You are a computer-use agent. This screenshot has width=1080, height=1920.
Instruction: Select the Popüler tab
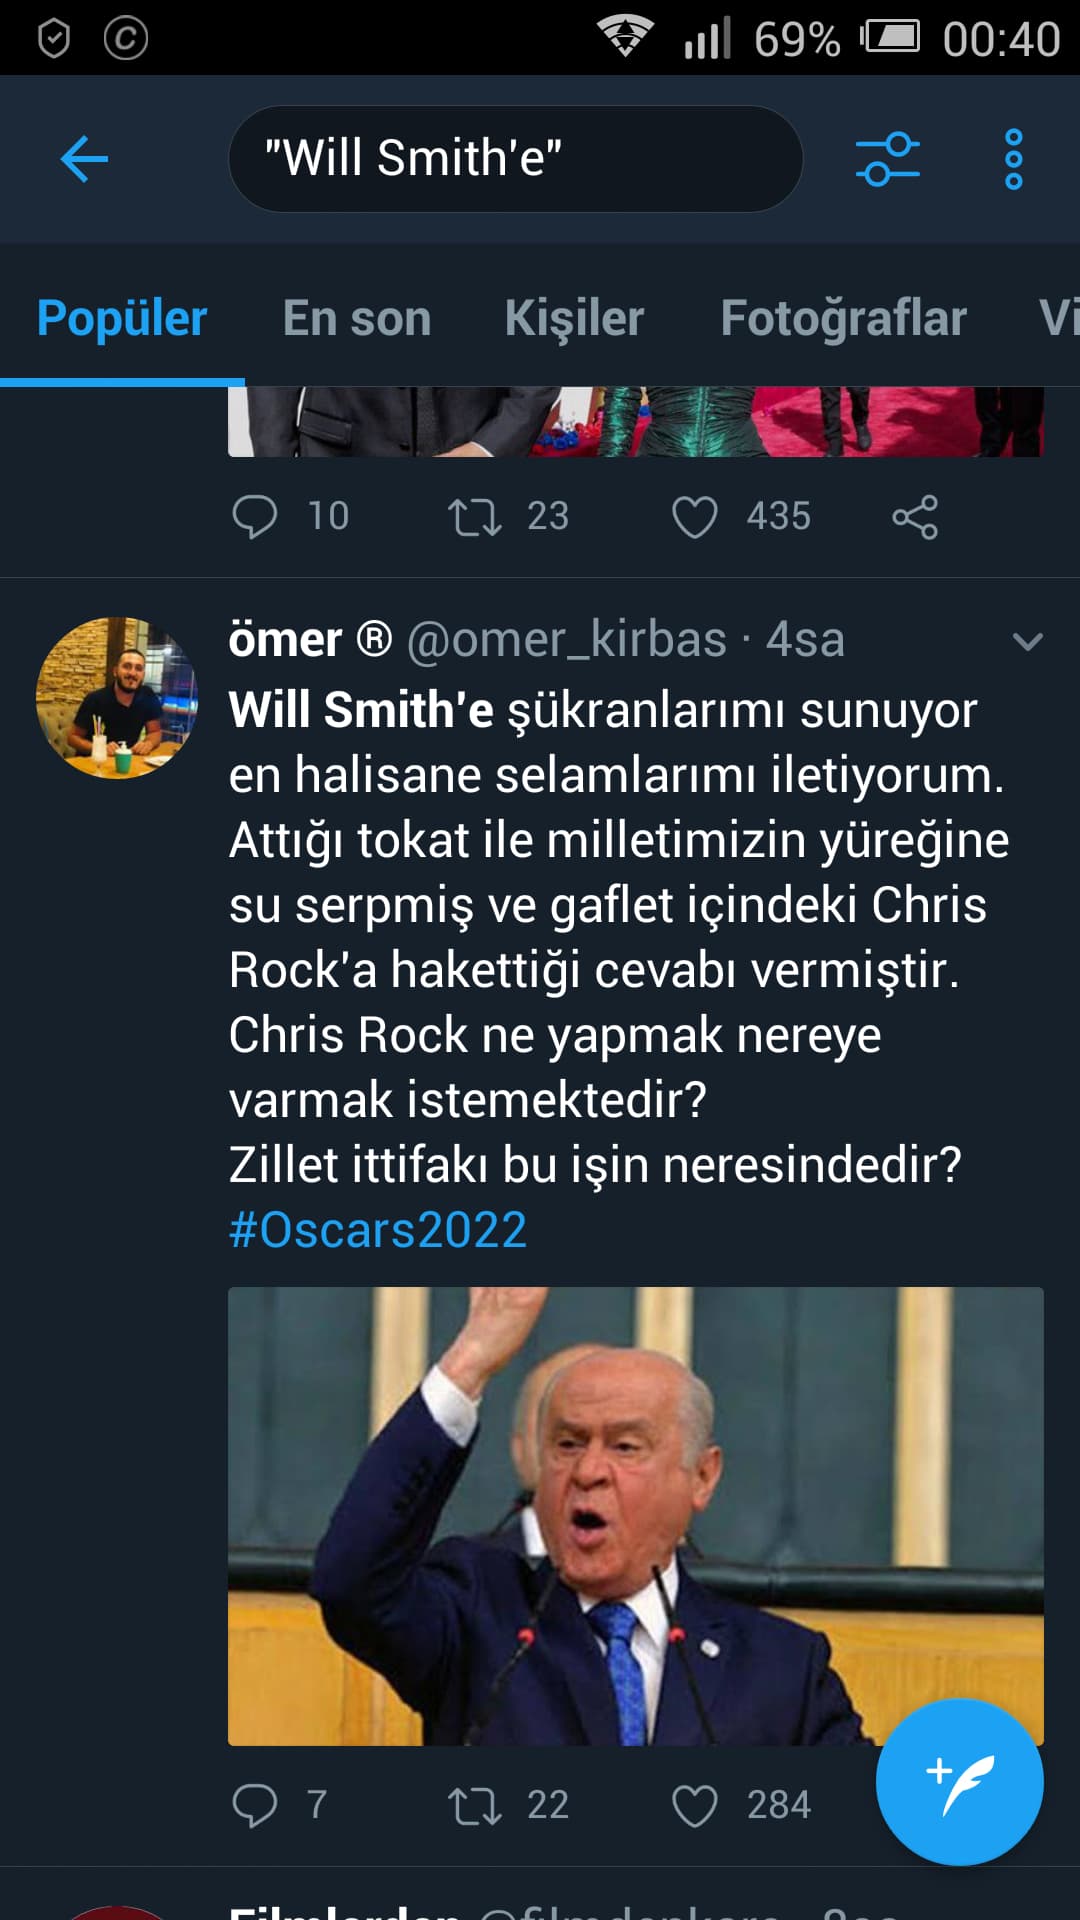(x=122, y=319)
